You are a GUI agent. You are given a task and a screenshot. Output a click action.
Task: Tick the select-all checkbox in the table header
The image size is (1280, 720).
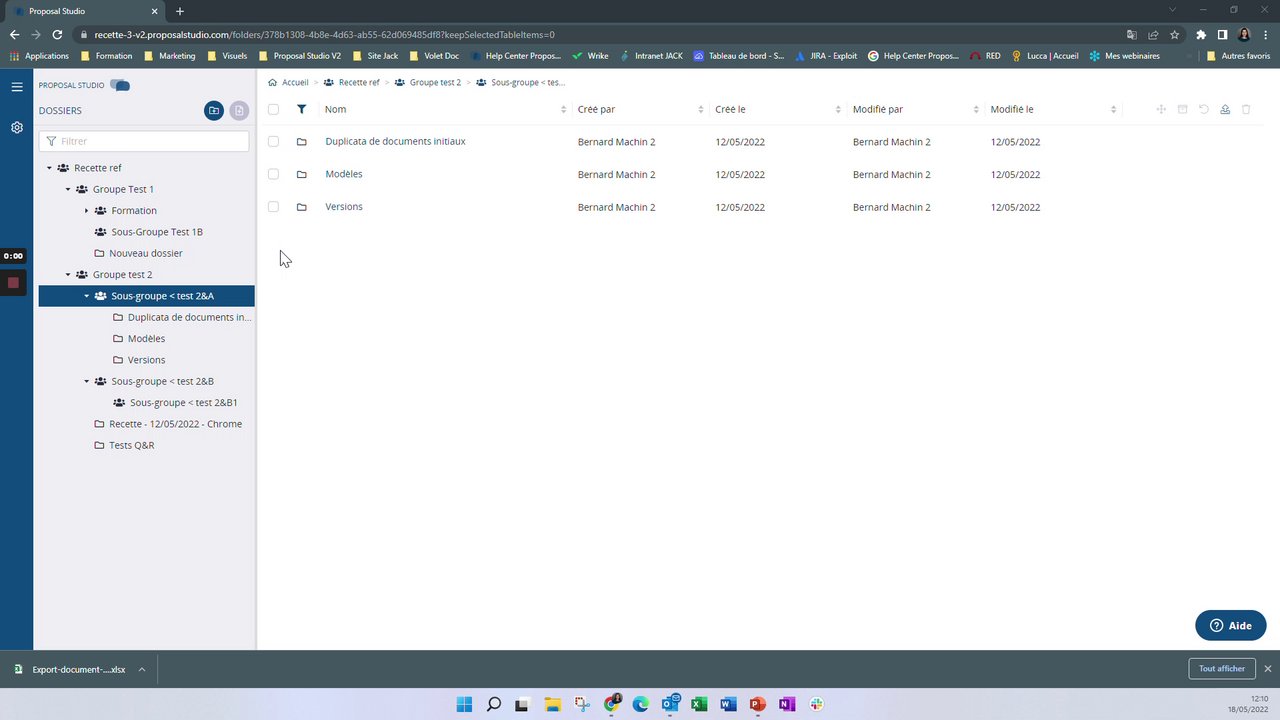pos(273,109)
